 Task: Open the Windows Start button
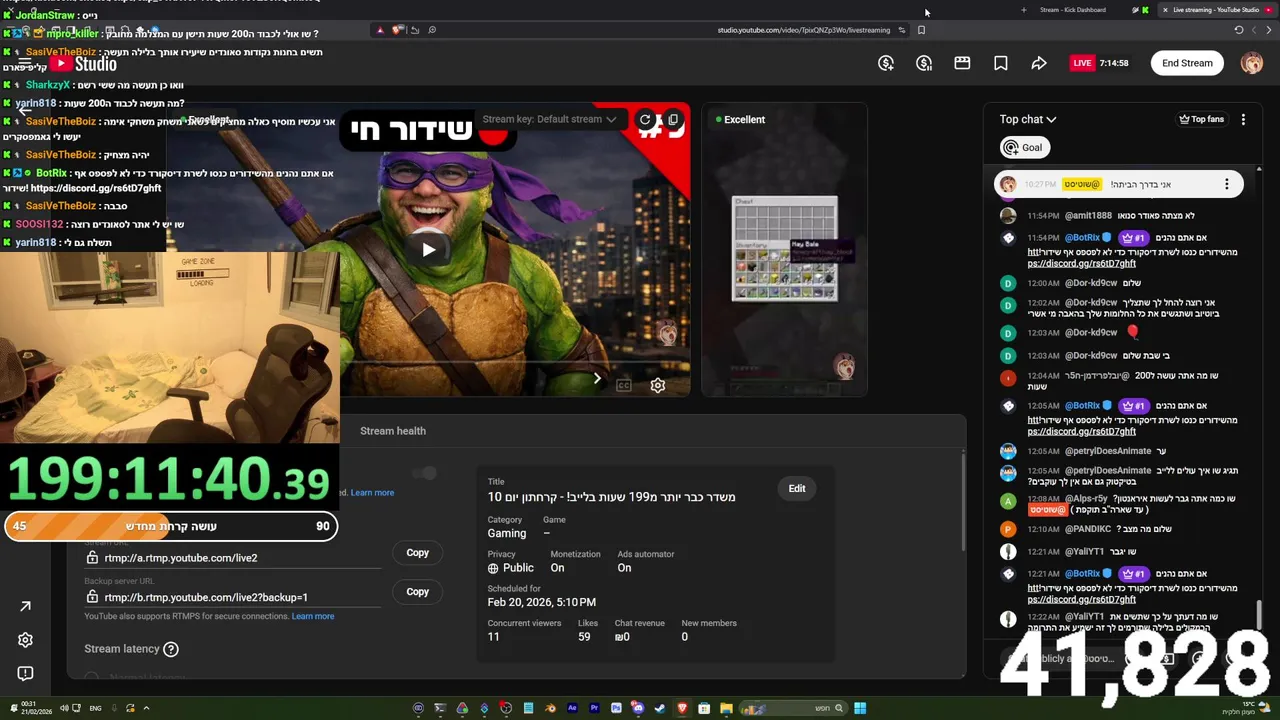(860, 709)
